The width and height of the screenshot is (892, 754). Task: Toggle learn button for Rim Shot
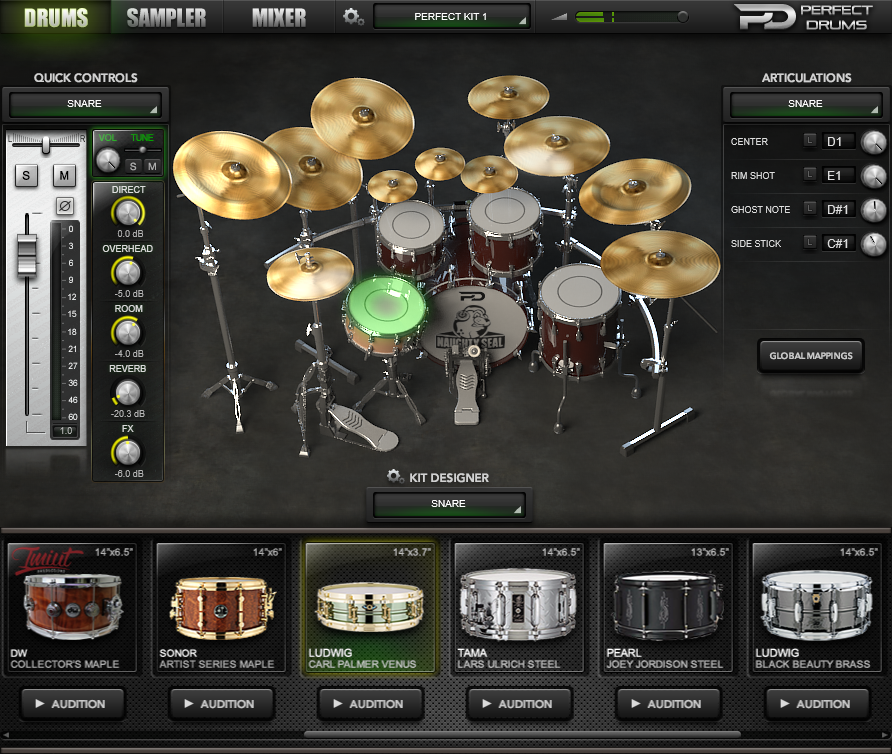(810, 174)
